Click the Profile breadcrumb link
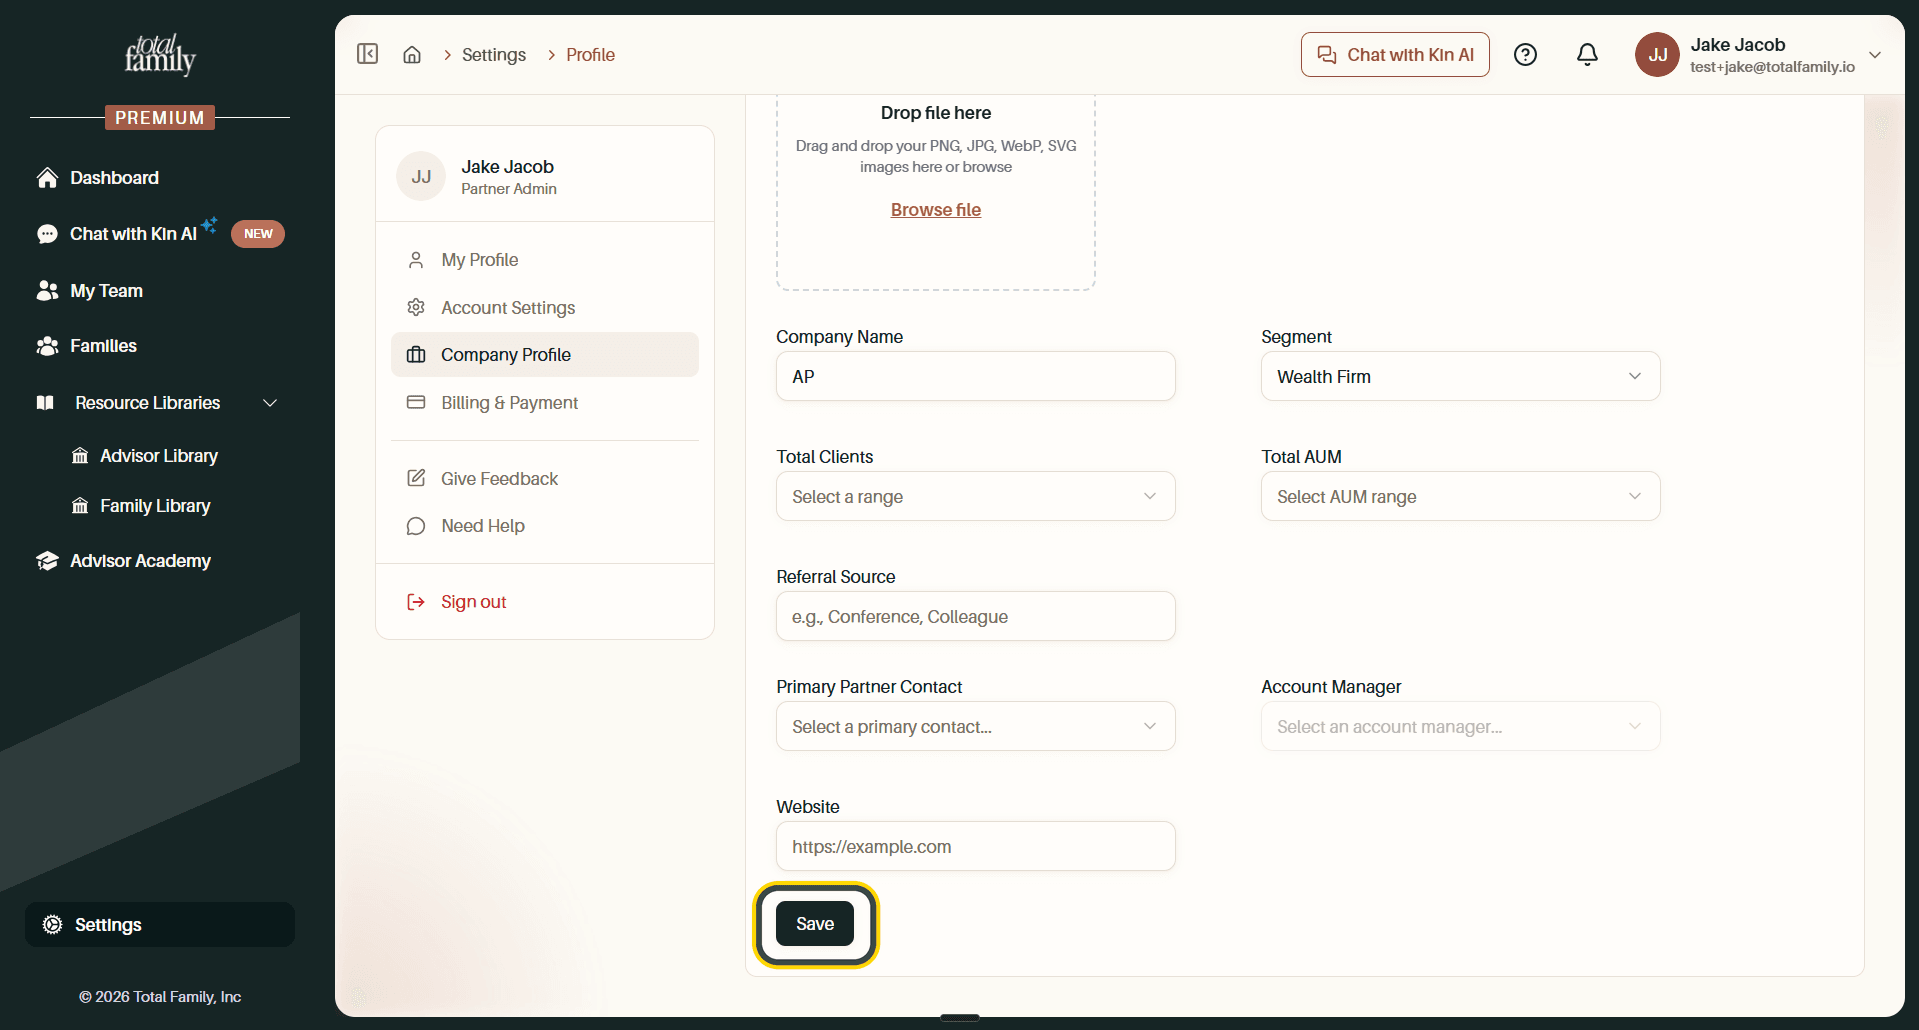The image size is (1919, 1030). pyautogui.click(x=590, y=55)
